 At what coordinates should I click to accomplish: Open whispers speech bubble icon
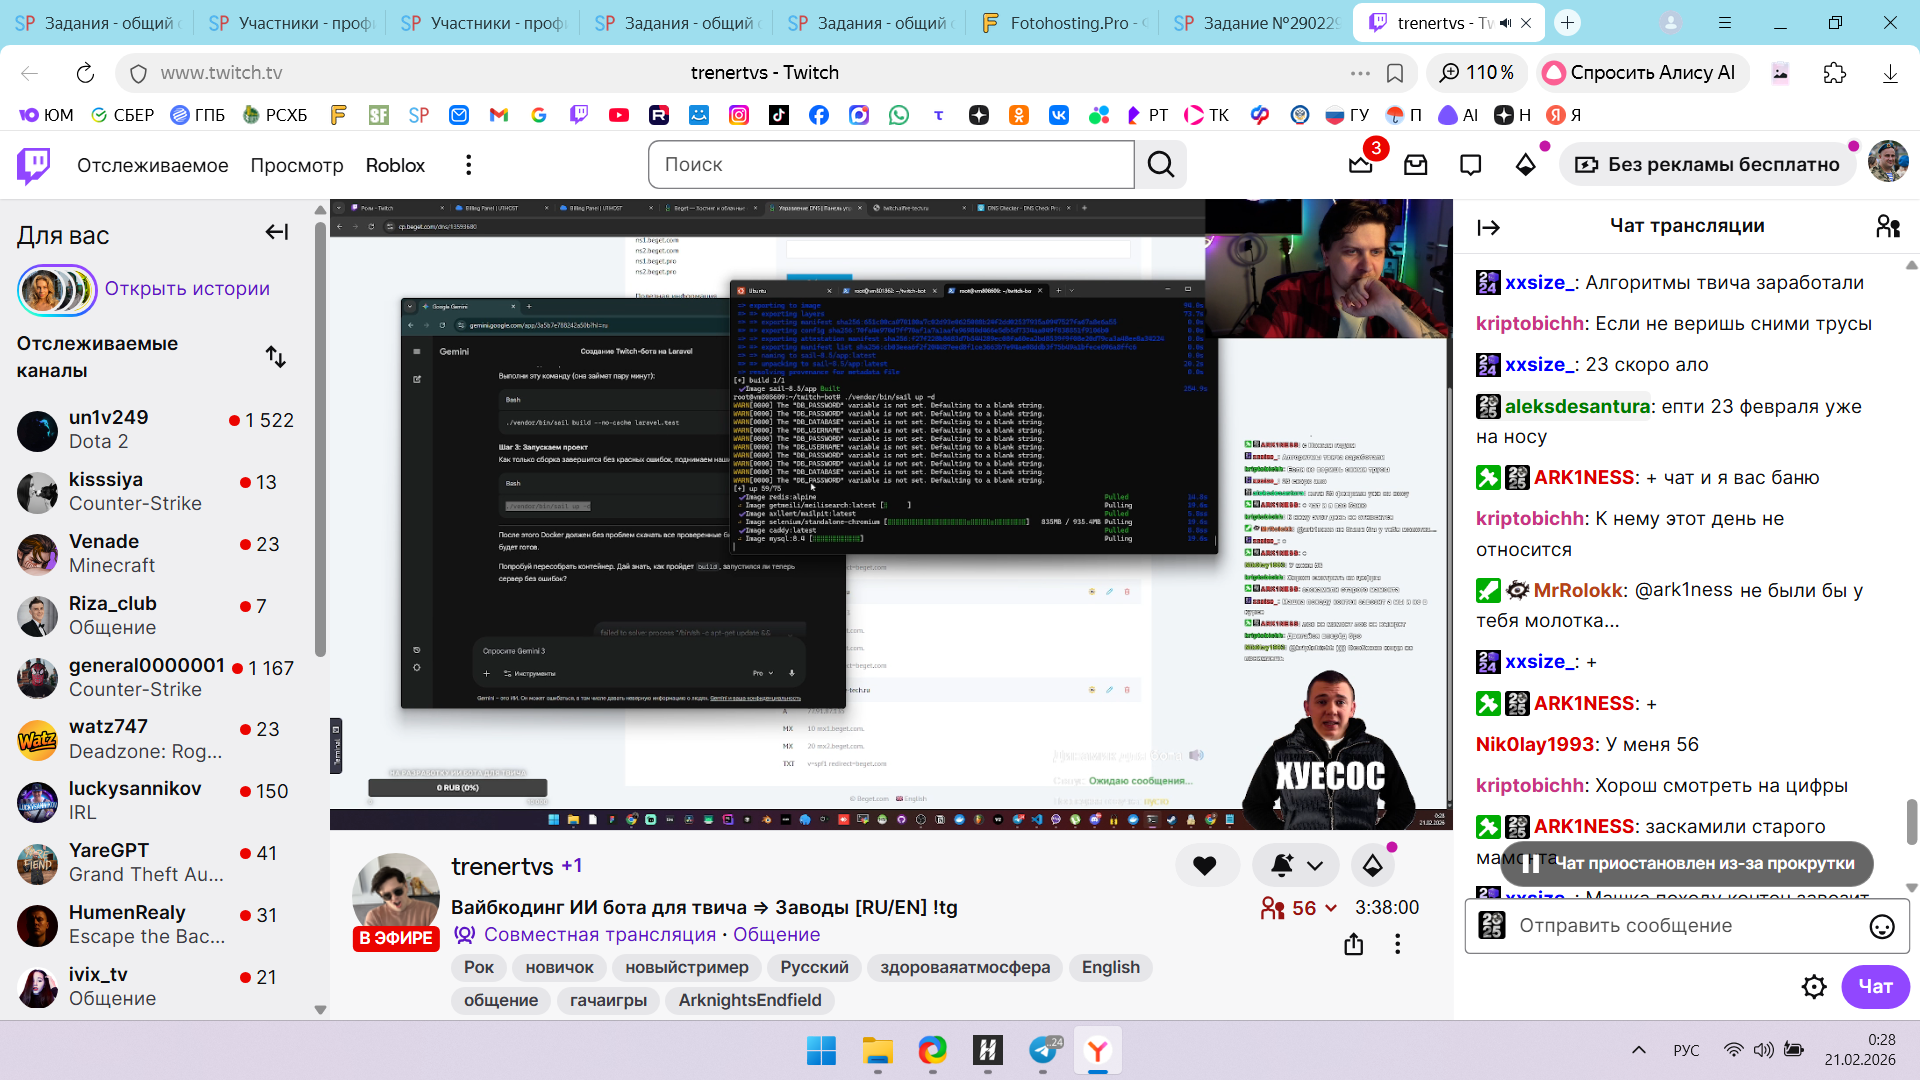pos(1470,165)
